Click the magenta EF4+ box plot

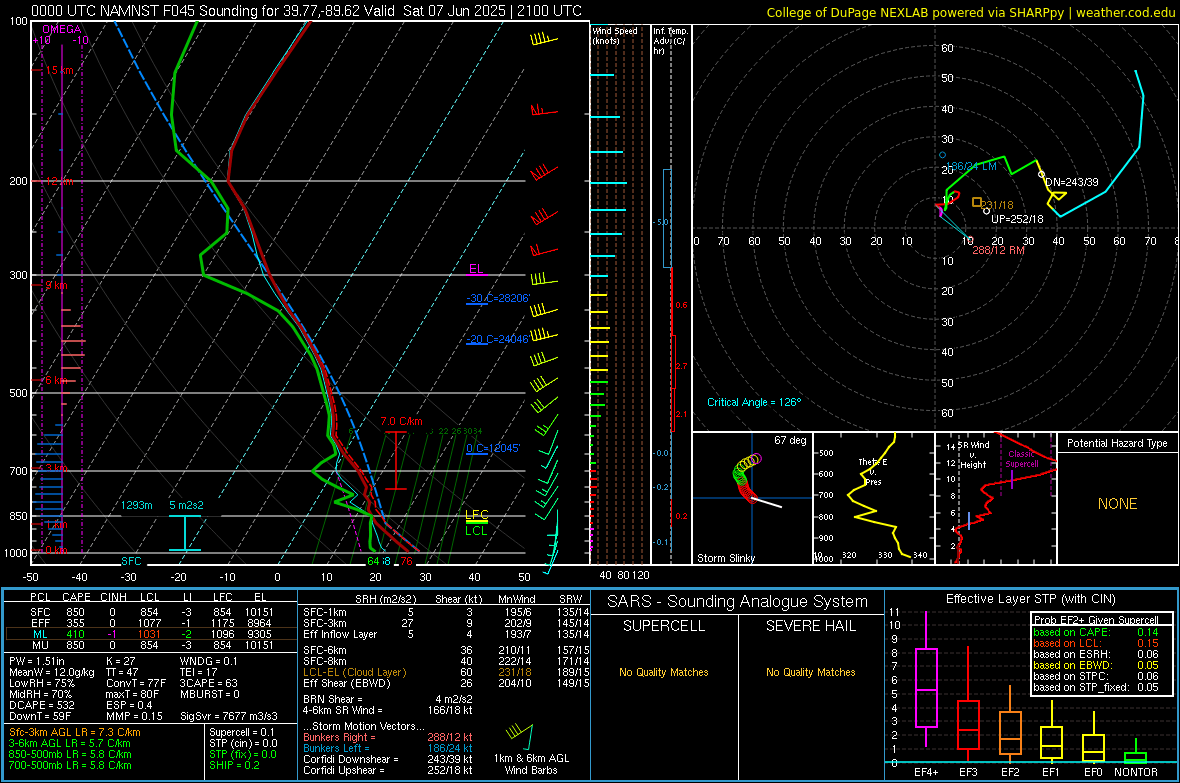tap(926, 678)
